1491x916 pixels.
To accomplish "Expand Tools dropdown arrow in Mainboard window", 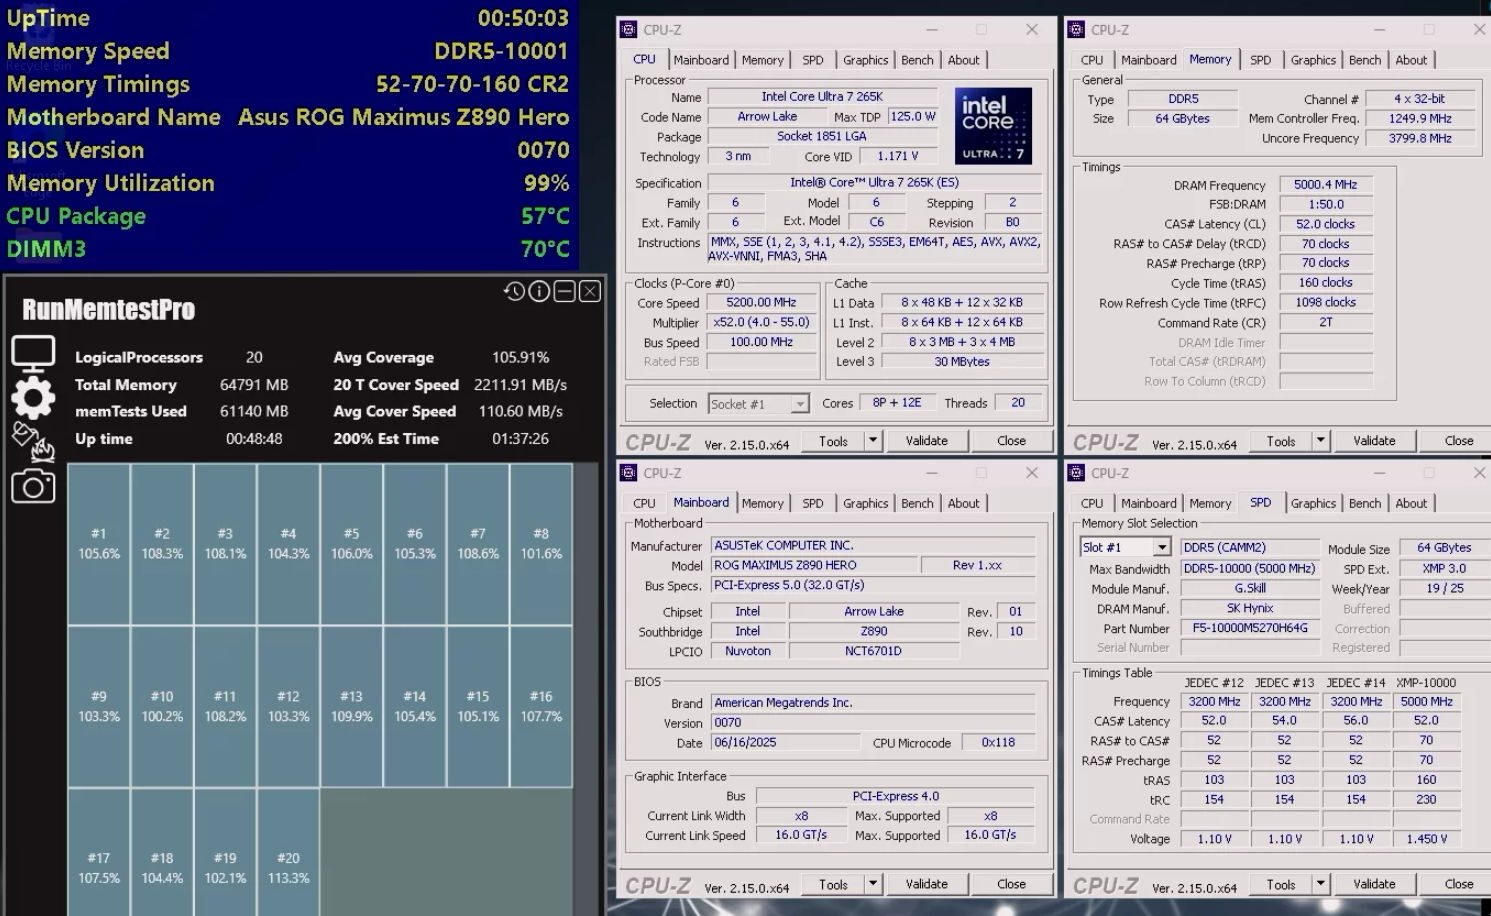I will 872,884.
